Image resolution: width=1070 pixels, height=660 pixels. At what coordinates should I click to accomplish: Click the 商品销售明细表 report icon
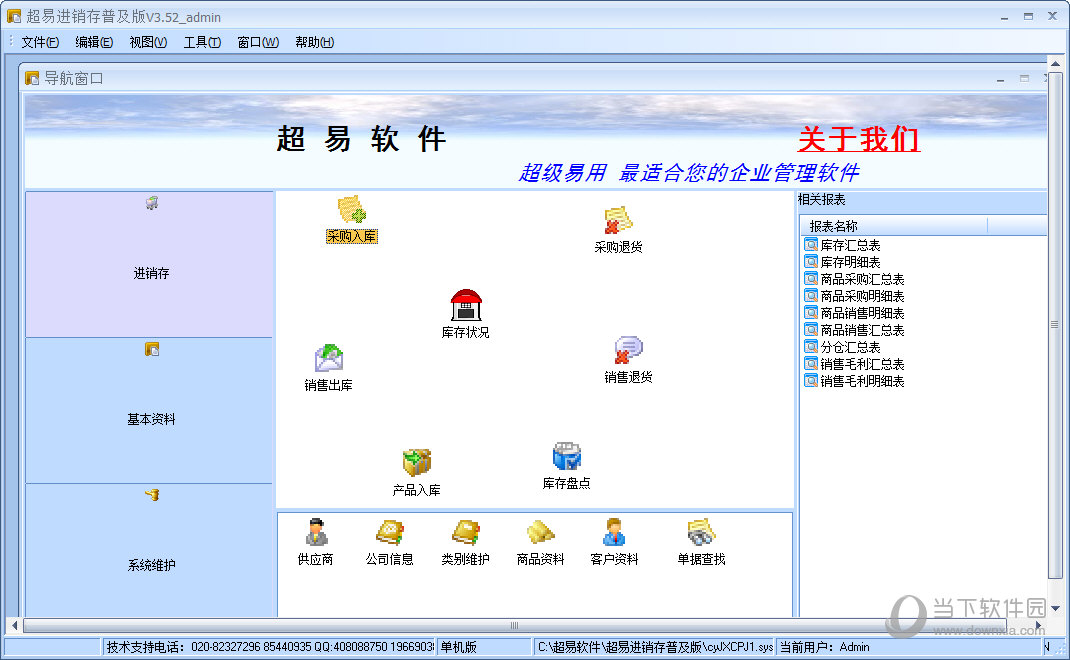[x=811, y=313]
